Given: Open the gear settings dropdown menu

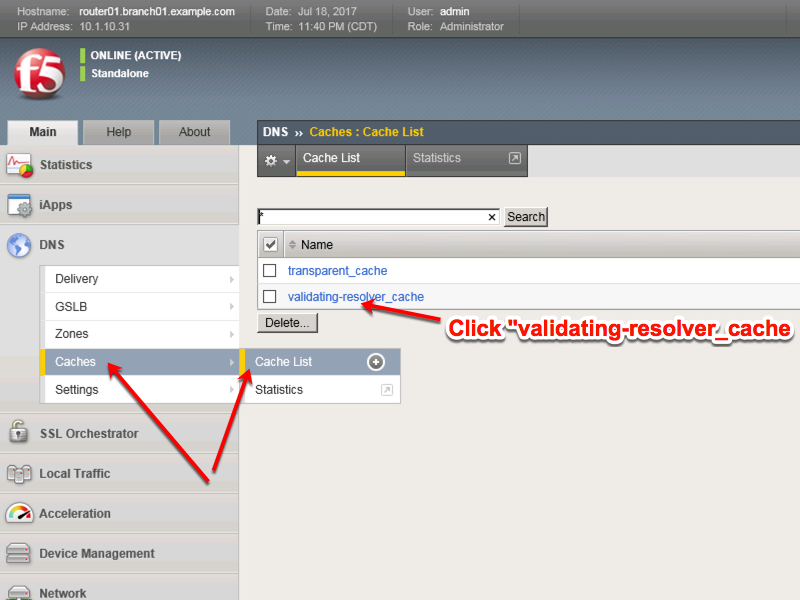Looking at the screenshot, I should pos(277,161).
